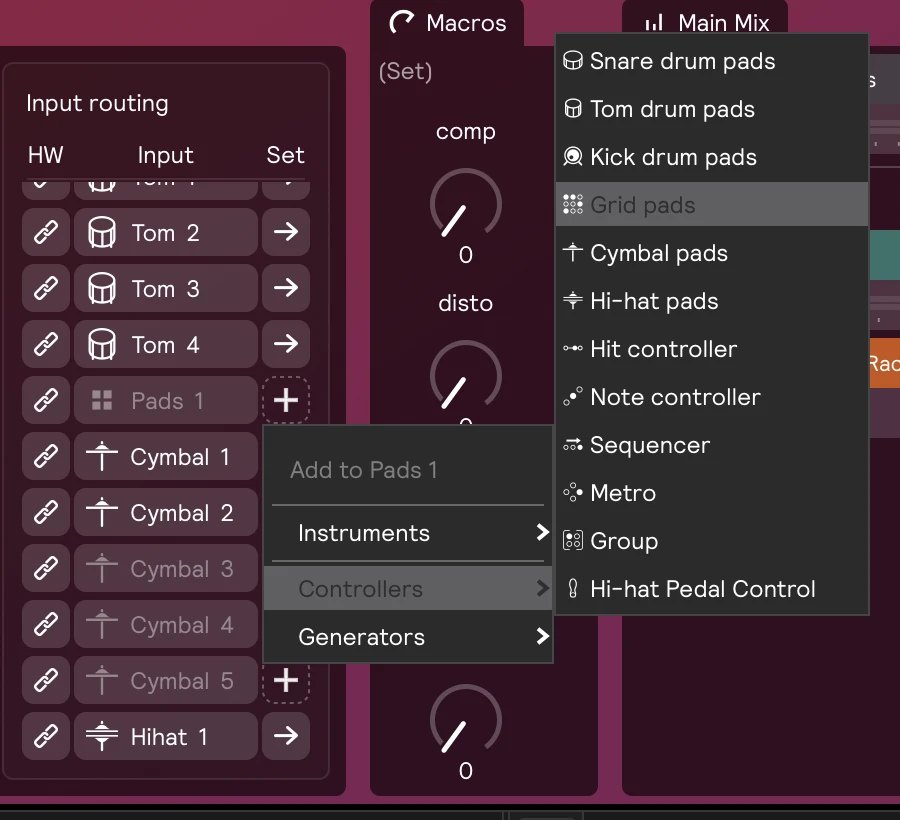
Task: Click the Hi-hat Pedal Control icon
Action: pos(572,589)
